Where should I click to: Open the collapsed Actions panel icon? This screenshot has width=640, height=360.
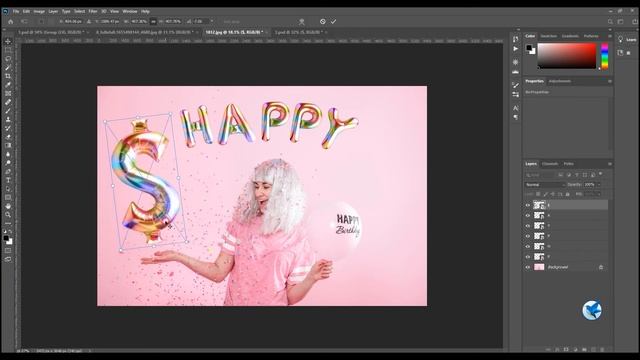(x=516, y=49)
